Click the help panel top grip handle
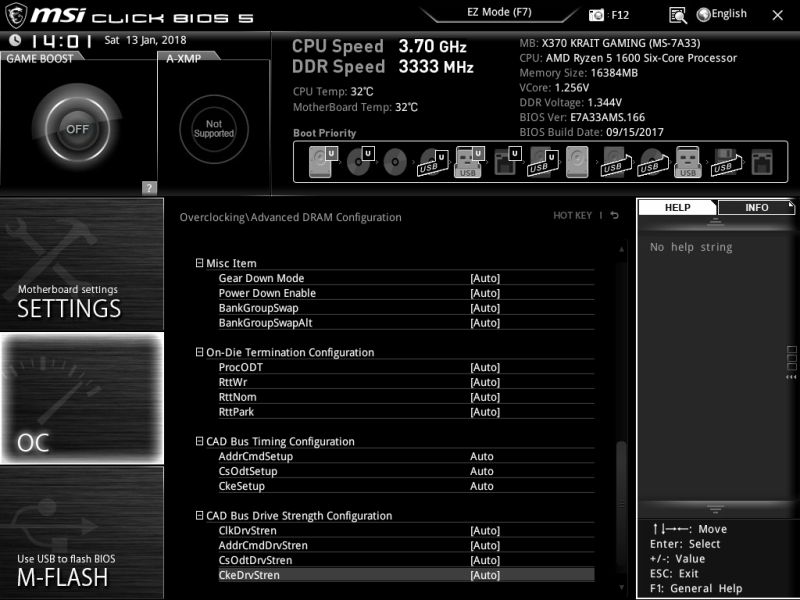 (715, 222)
